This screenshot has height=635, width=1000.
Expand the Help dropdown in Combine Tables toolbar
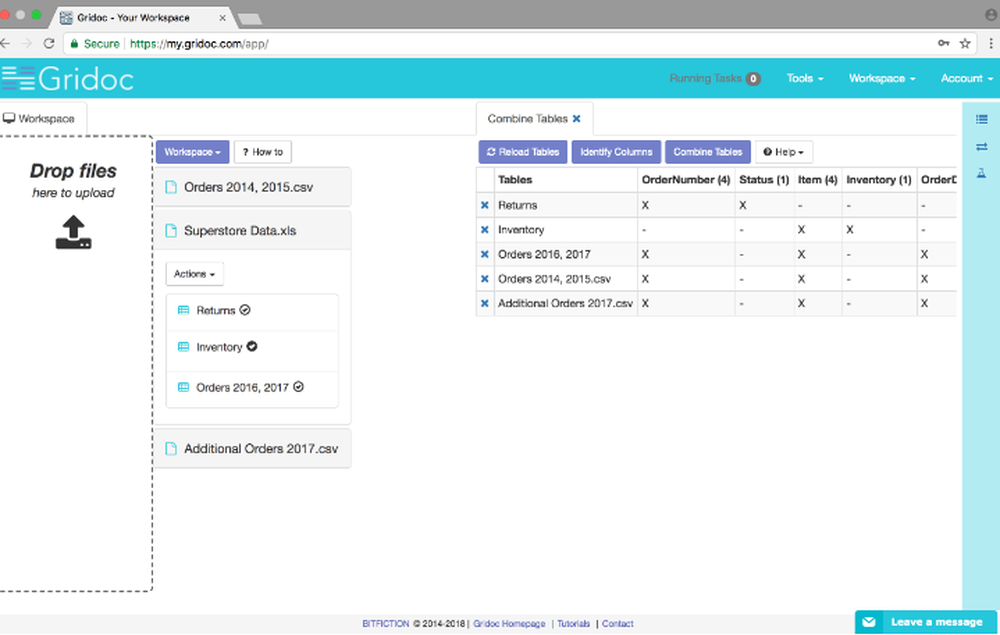pyautogui.click(x=784, y=151)
